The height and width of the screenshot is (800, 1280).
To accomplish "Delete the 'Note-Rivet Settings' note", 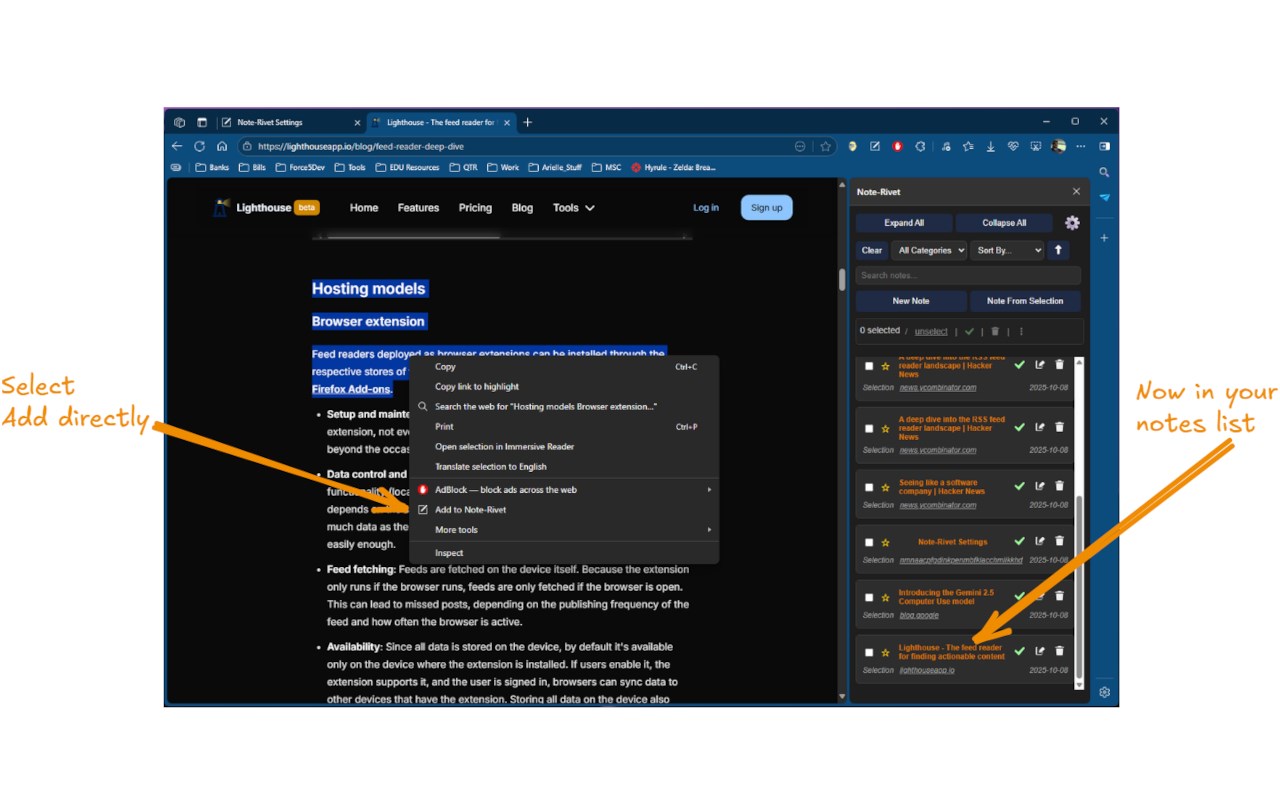I will pyautogui.click(x=1060, y=541).
